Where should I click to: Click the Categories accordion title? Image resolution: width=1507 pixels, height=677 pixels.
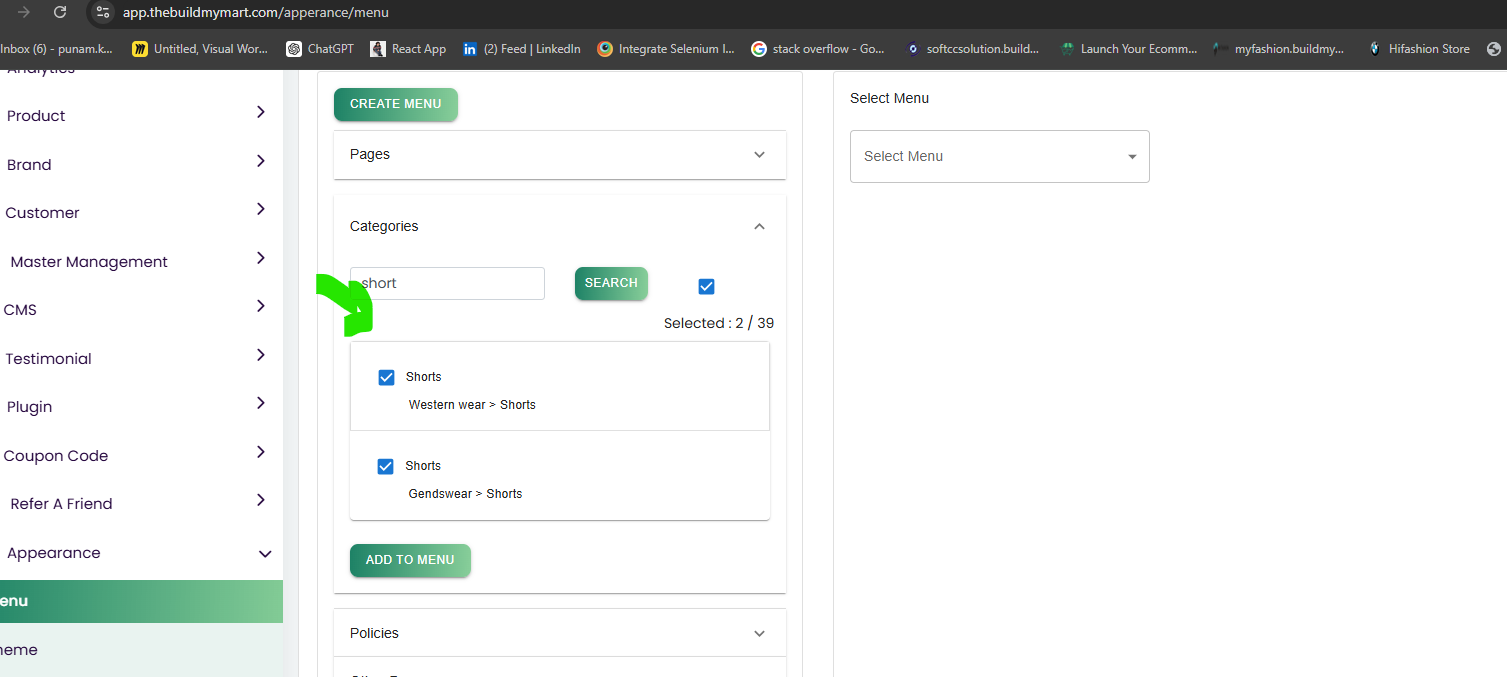384,227
